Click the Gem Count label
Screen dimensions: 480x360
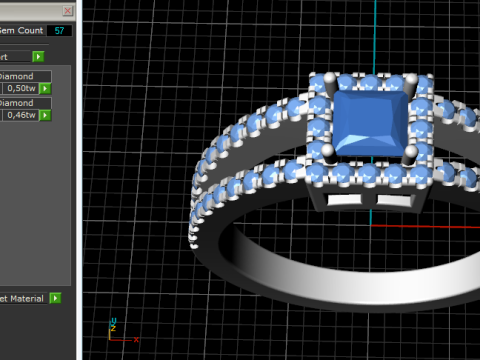coord(22,31)
